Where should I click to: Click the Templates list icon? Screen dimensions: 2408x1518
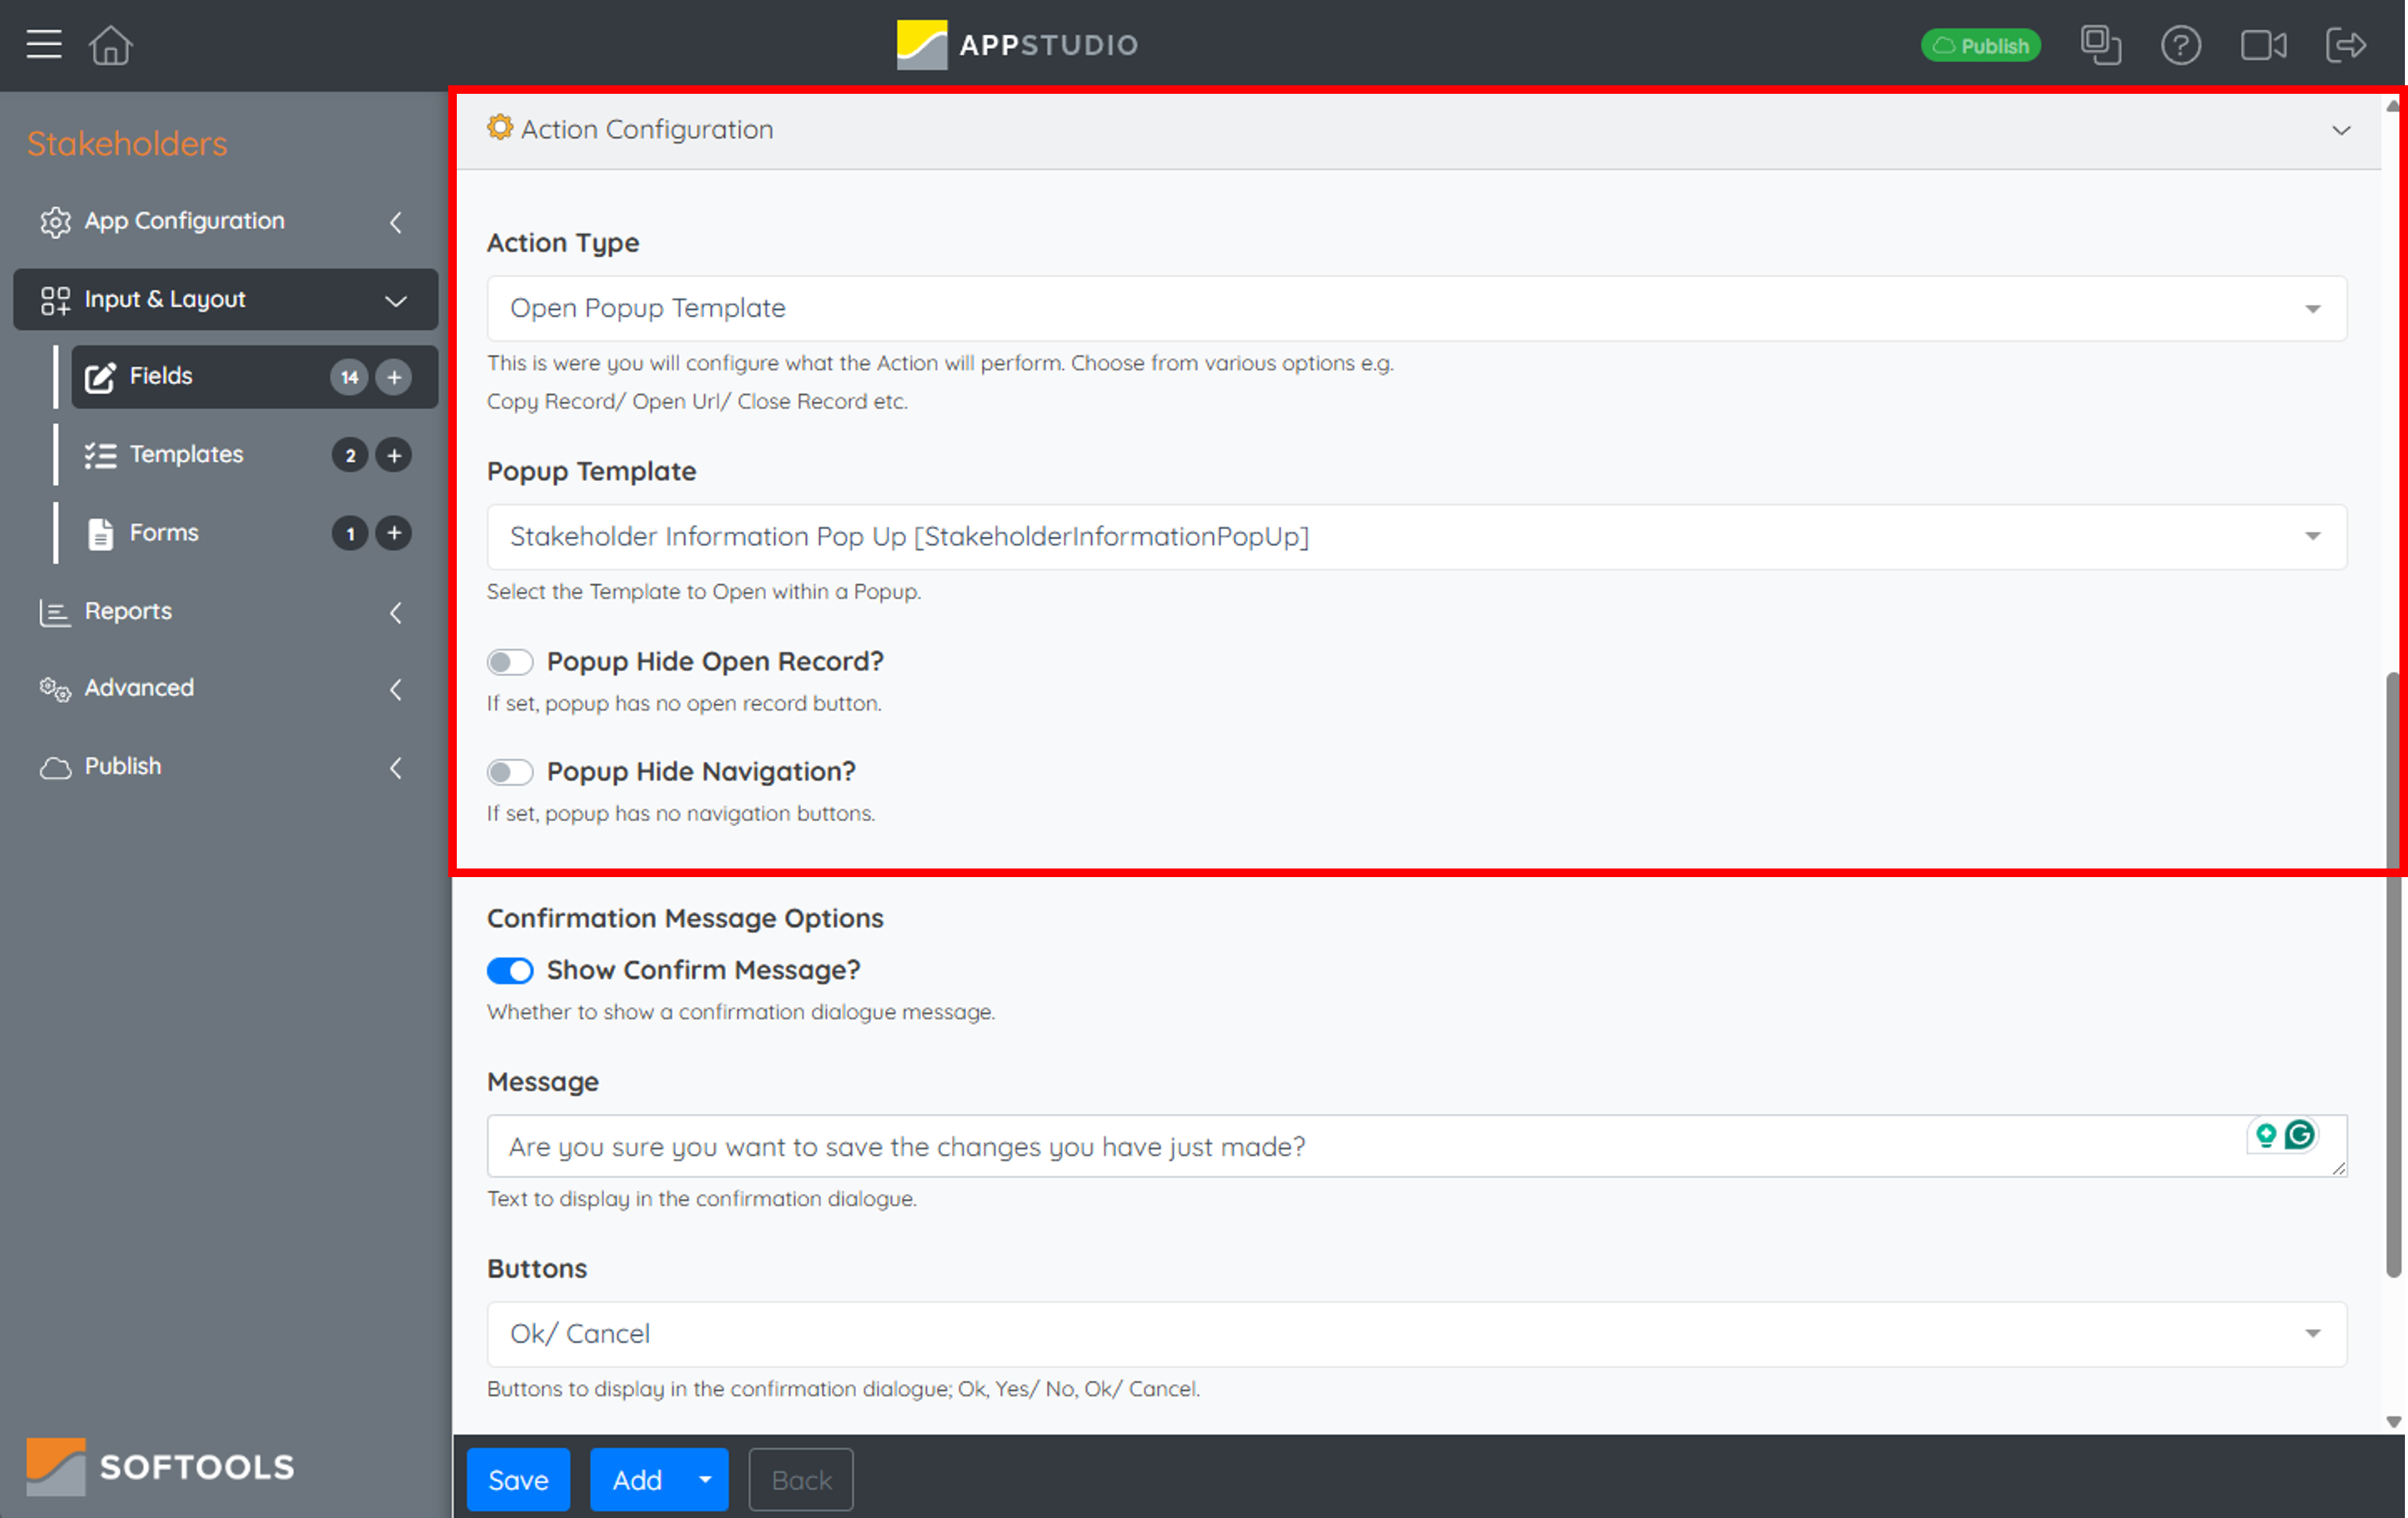pyautogui.click(x=100, y=456)
